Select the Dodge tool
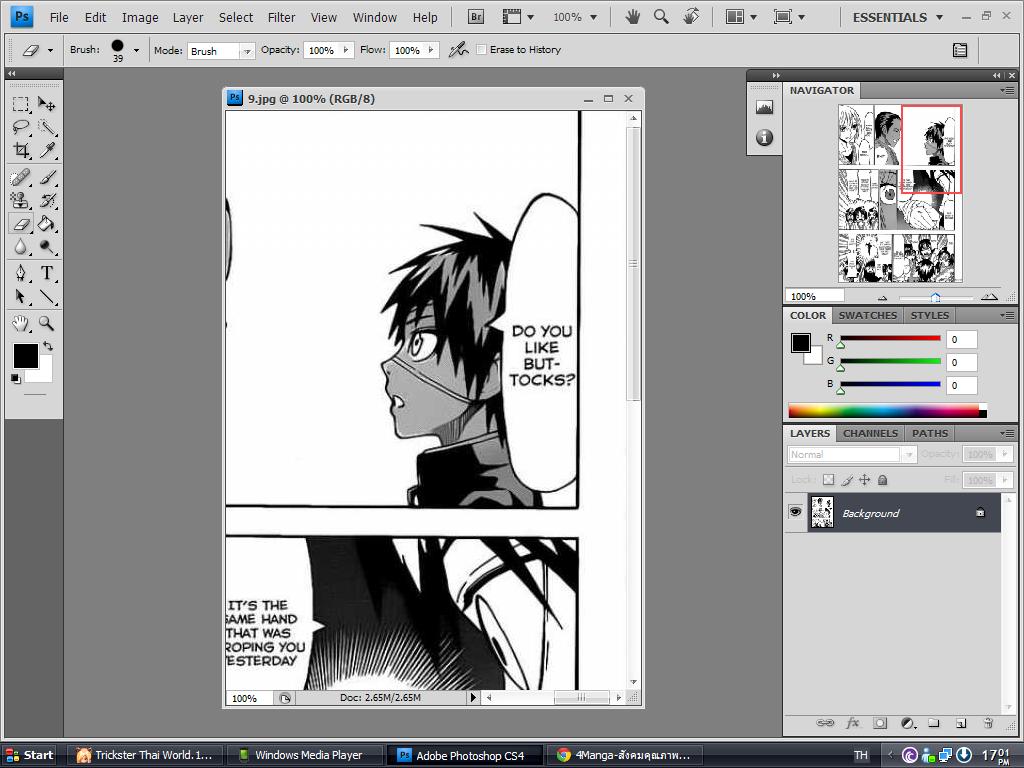The image size is (1024, 768). click(x=46, y=247)
